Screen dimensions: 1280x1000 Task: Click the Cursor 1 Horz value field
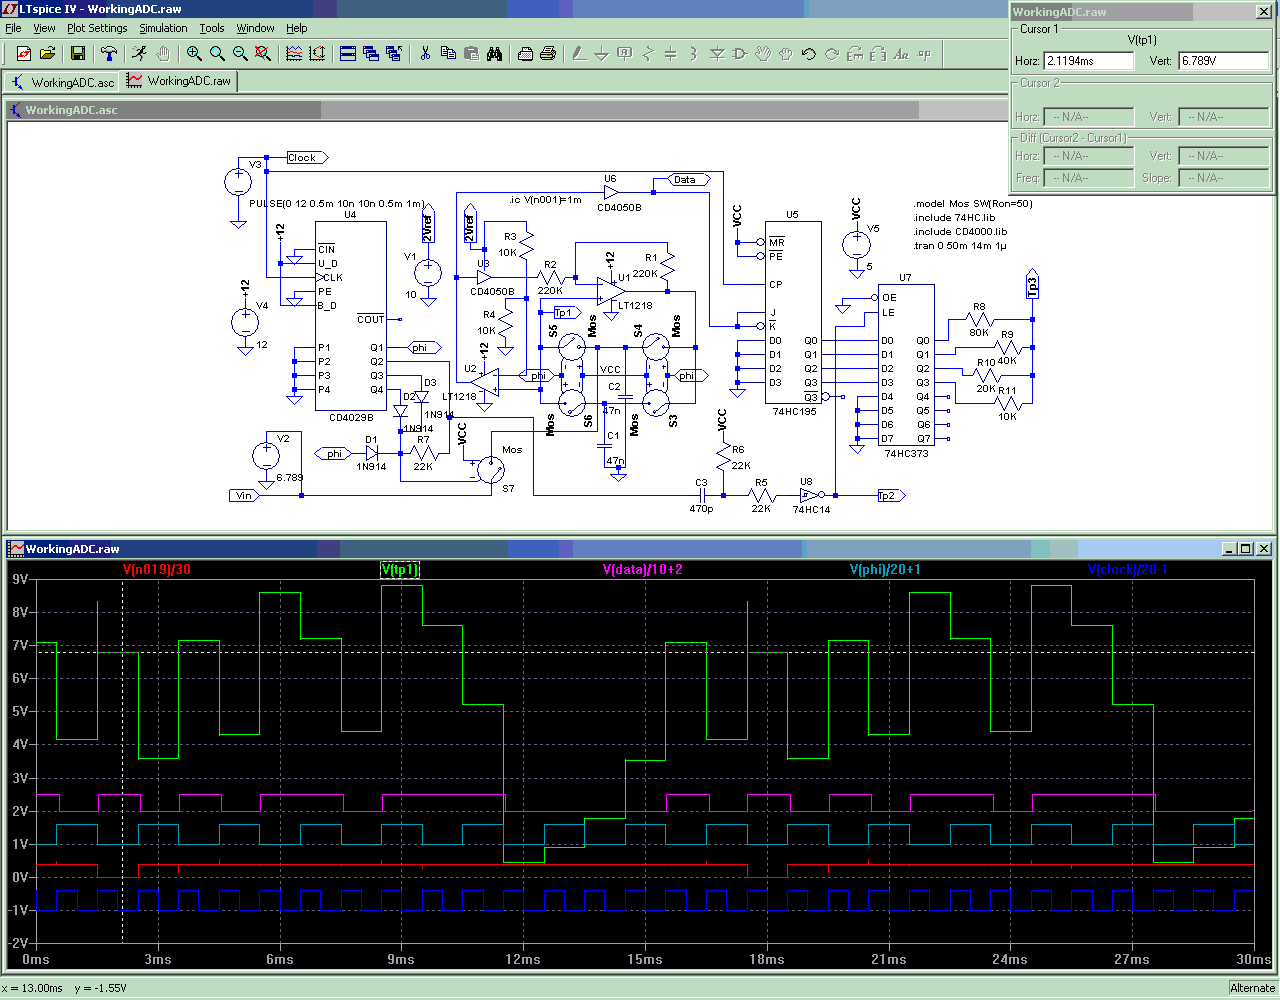pos(1088,61)
